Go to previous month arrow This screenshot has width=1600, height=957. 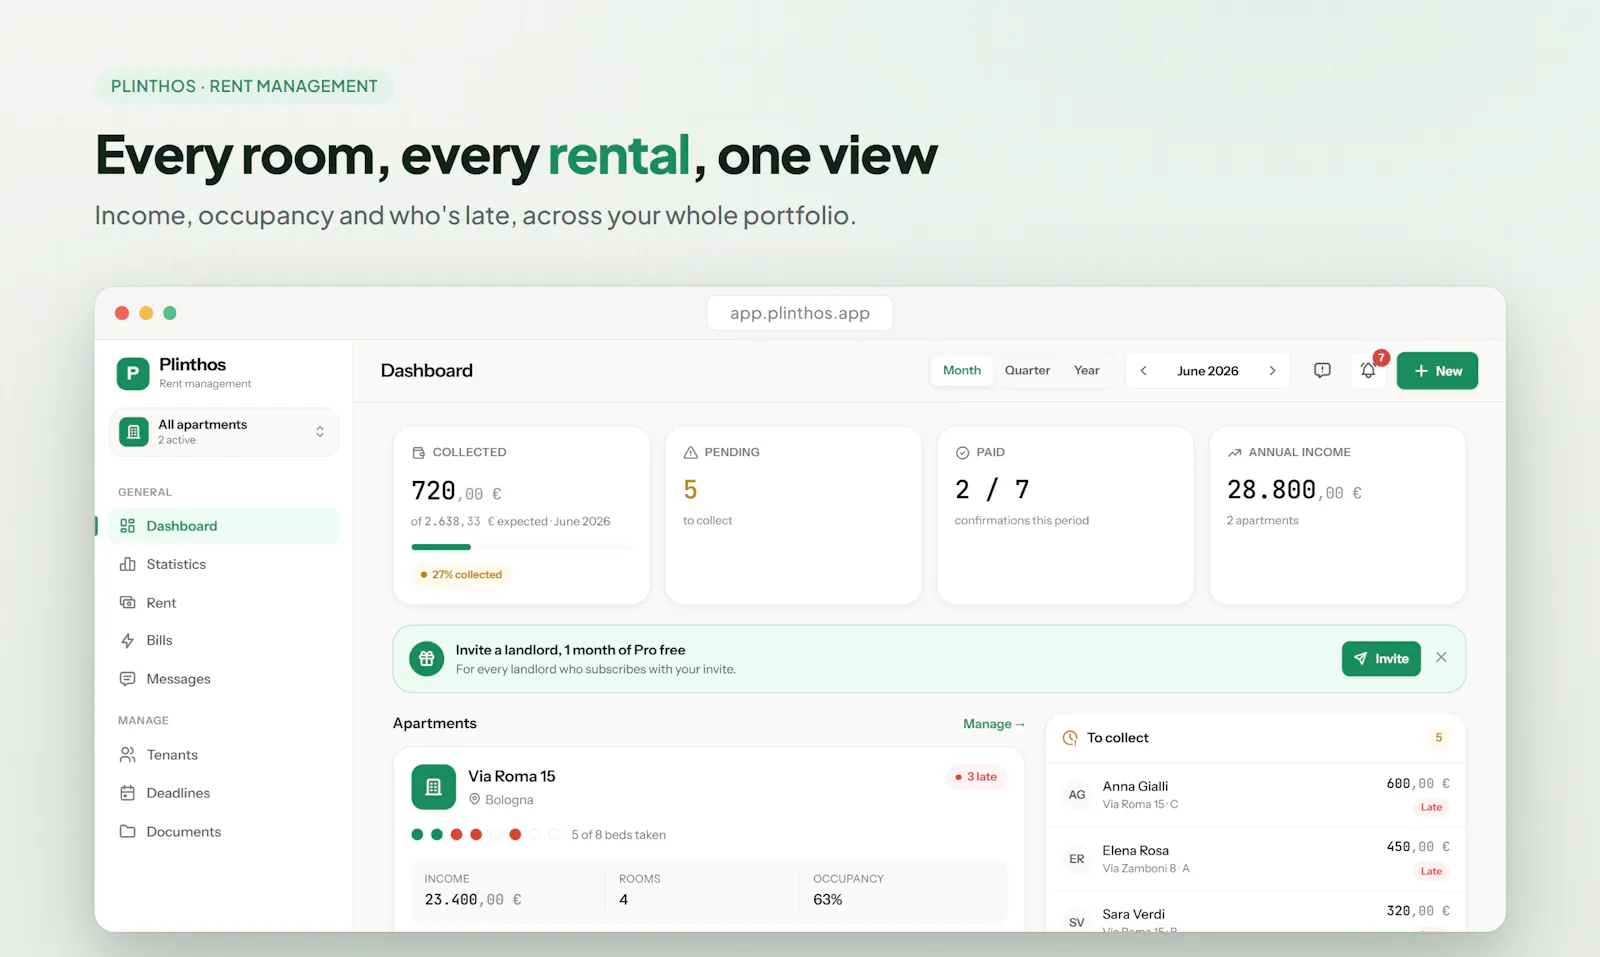click(1144, 371)
